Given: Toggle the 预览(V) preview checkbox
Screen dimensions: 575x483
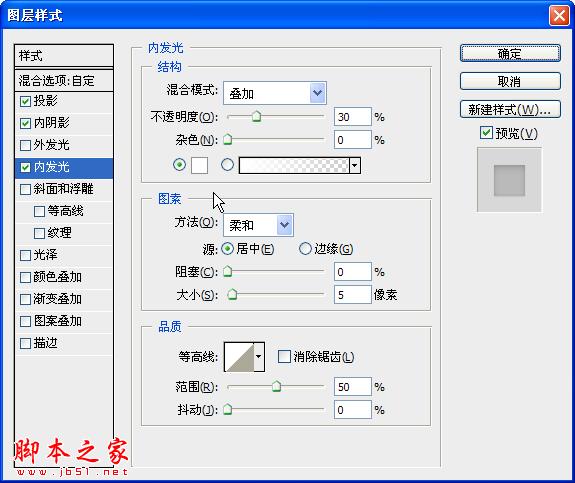Looking at the screenshot, I should pos(486,132).
